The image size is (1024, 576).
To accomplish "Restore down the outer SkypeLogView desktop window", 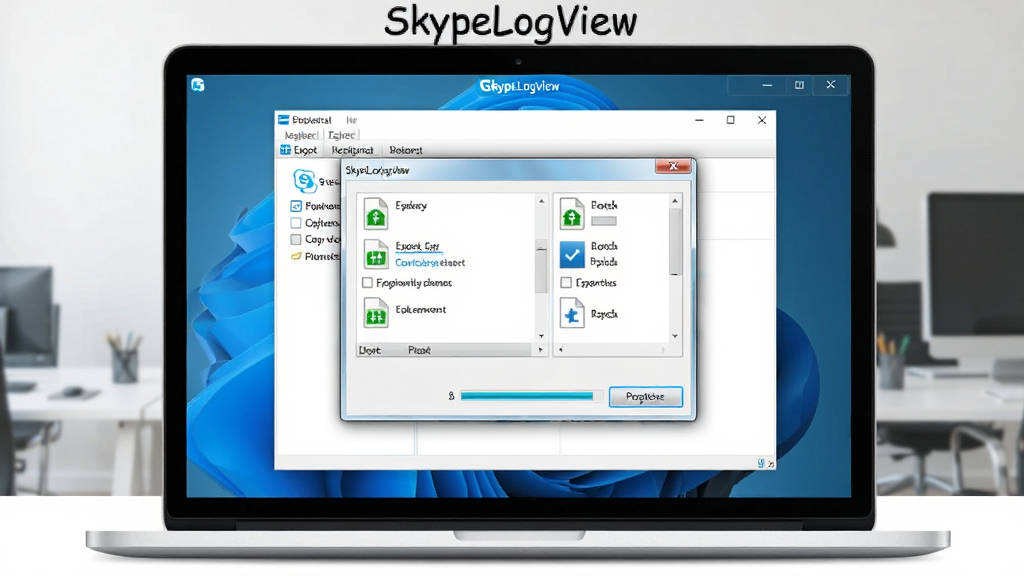I will 799,85.
